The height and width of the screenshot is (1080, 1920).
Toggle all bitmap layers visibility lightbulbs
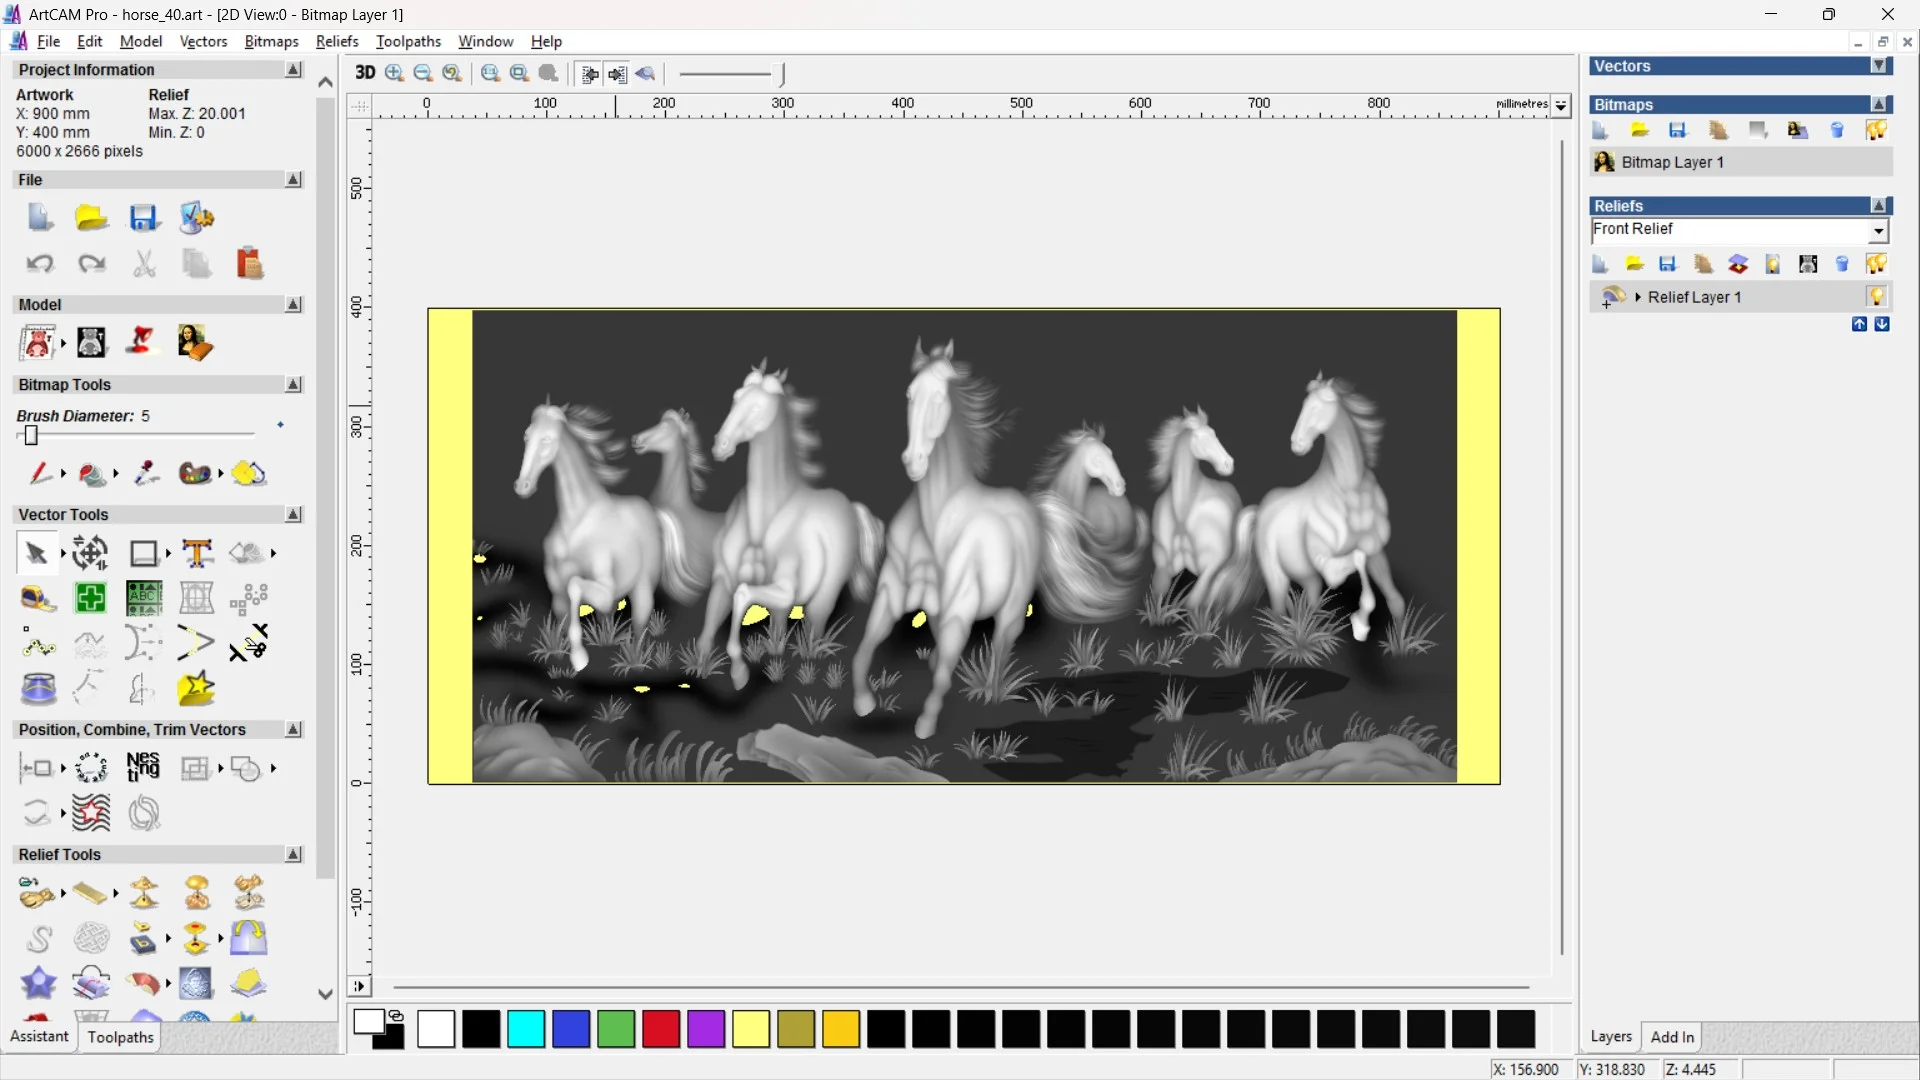coord(1876,130)
